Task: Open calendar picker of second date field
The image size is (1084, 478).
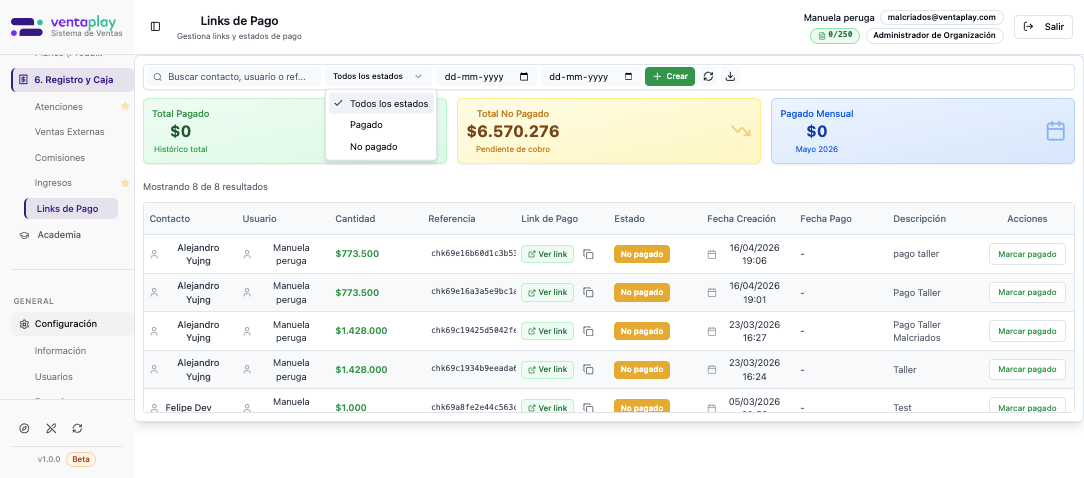Action: pos(628,77)
